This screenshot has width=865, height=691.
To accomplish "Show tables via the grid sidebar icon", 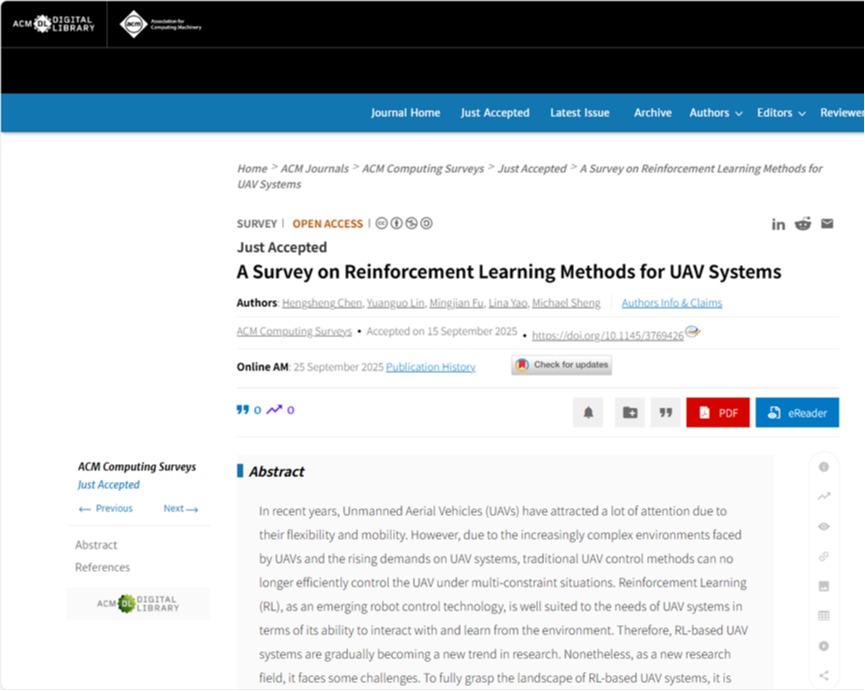I will pos(824,616).
